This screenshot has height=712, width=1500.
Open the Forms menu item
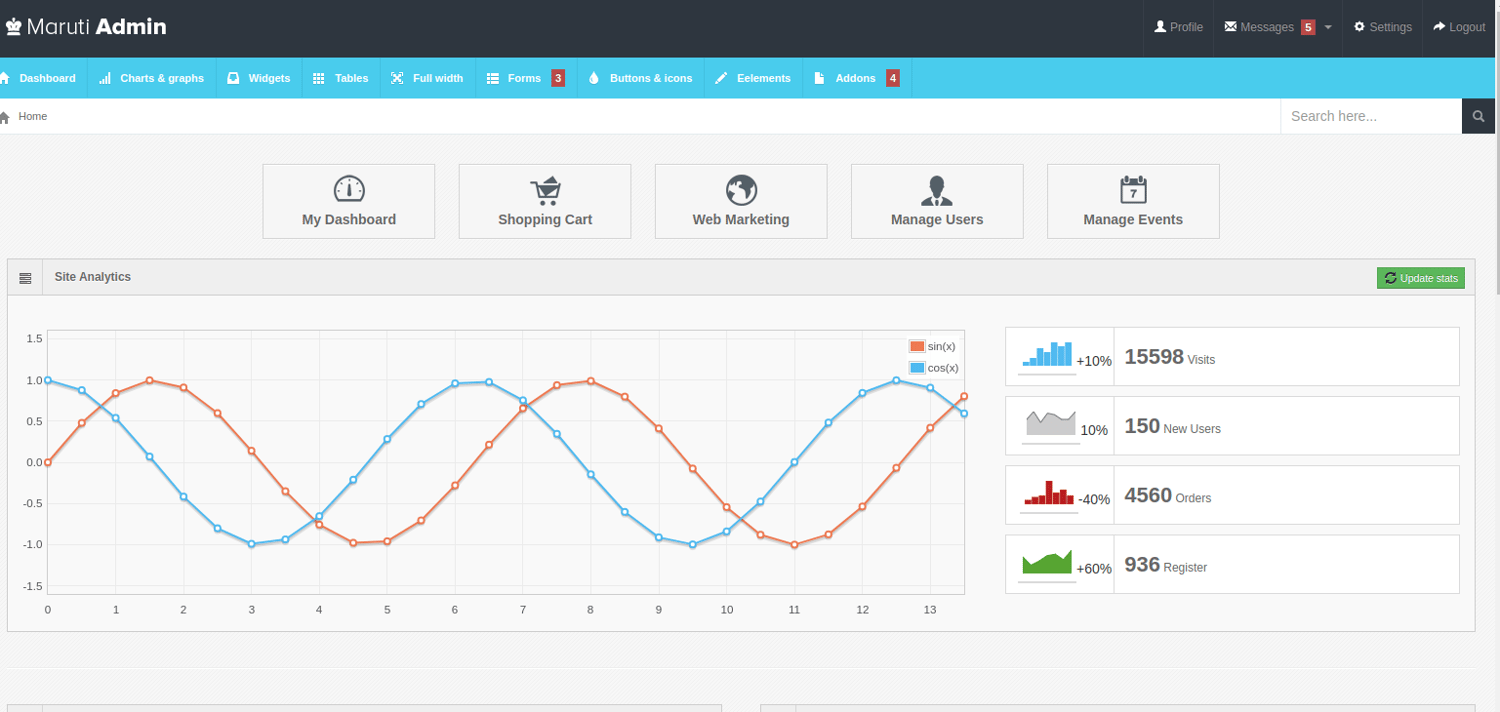pyautogui.click(x=526, y=78)
